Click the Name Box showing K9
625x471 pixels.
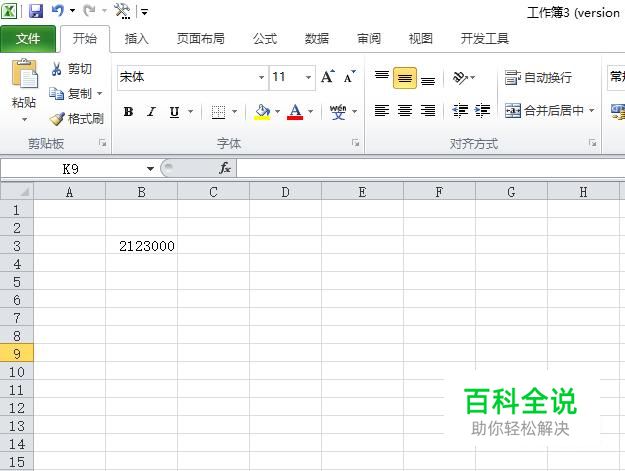click(71, 169)
